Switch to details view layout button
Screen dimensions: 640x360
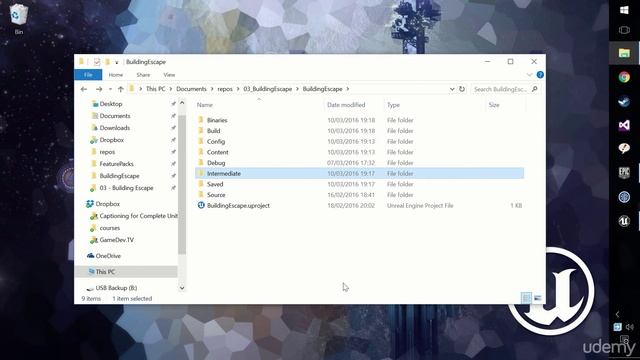527,298
